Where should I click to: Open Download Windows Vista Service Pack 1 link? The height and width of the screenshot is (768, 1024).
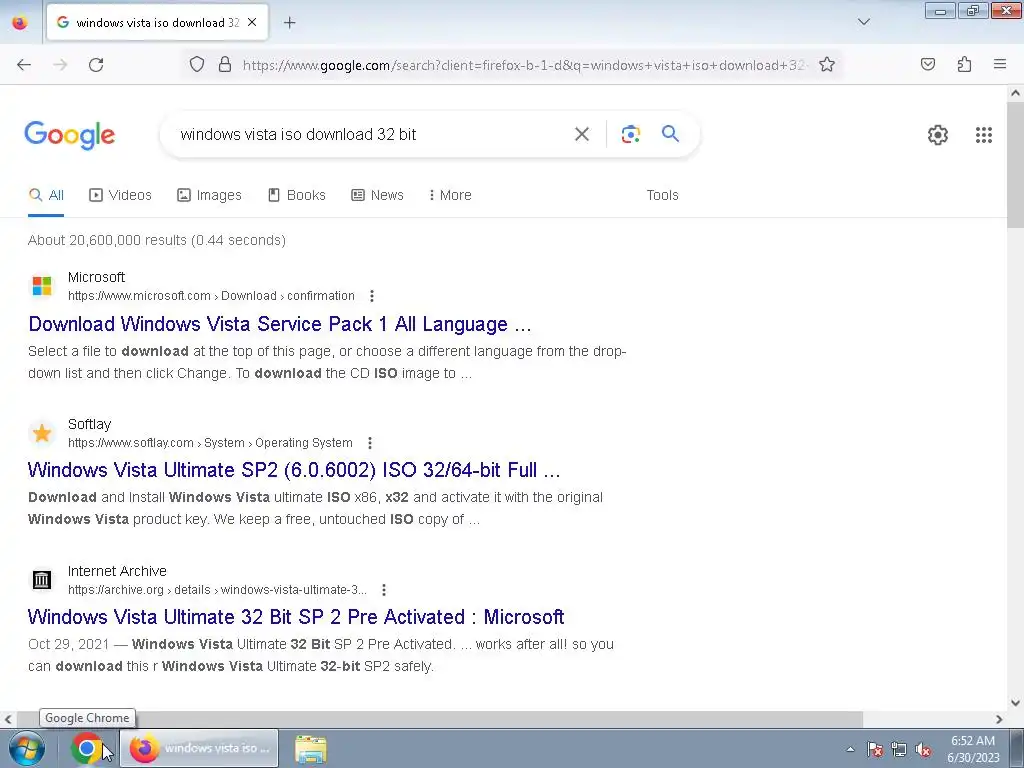click(280, 324)
